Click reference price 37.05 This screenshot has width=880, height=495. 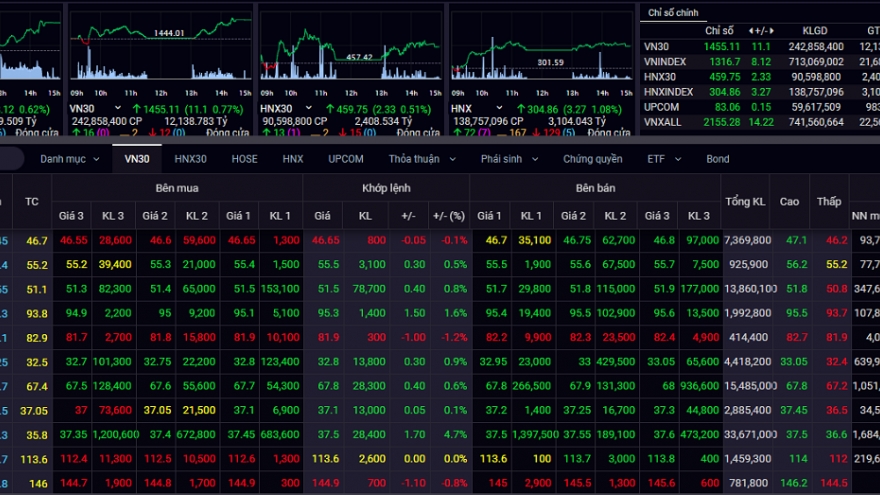tap(34, 411)
